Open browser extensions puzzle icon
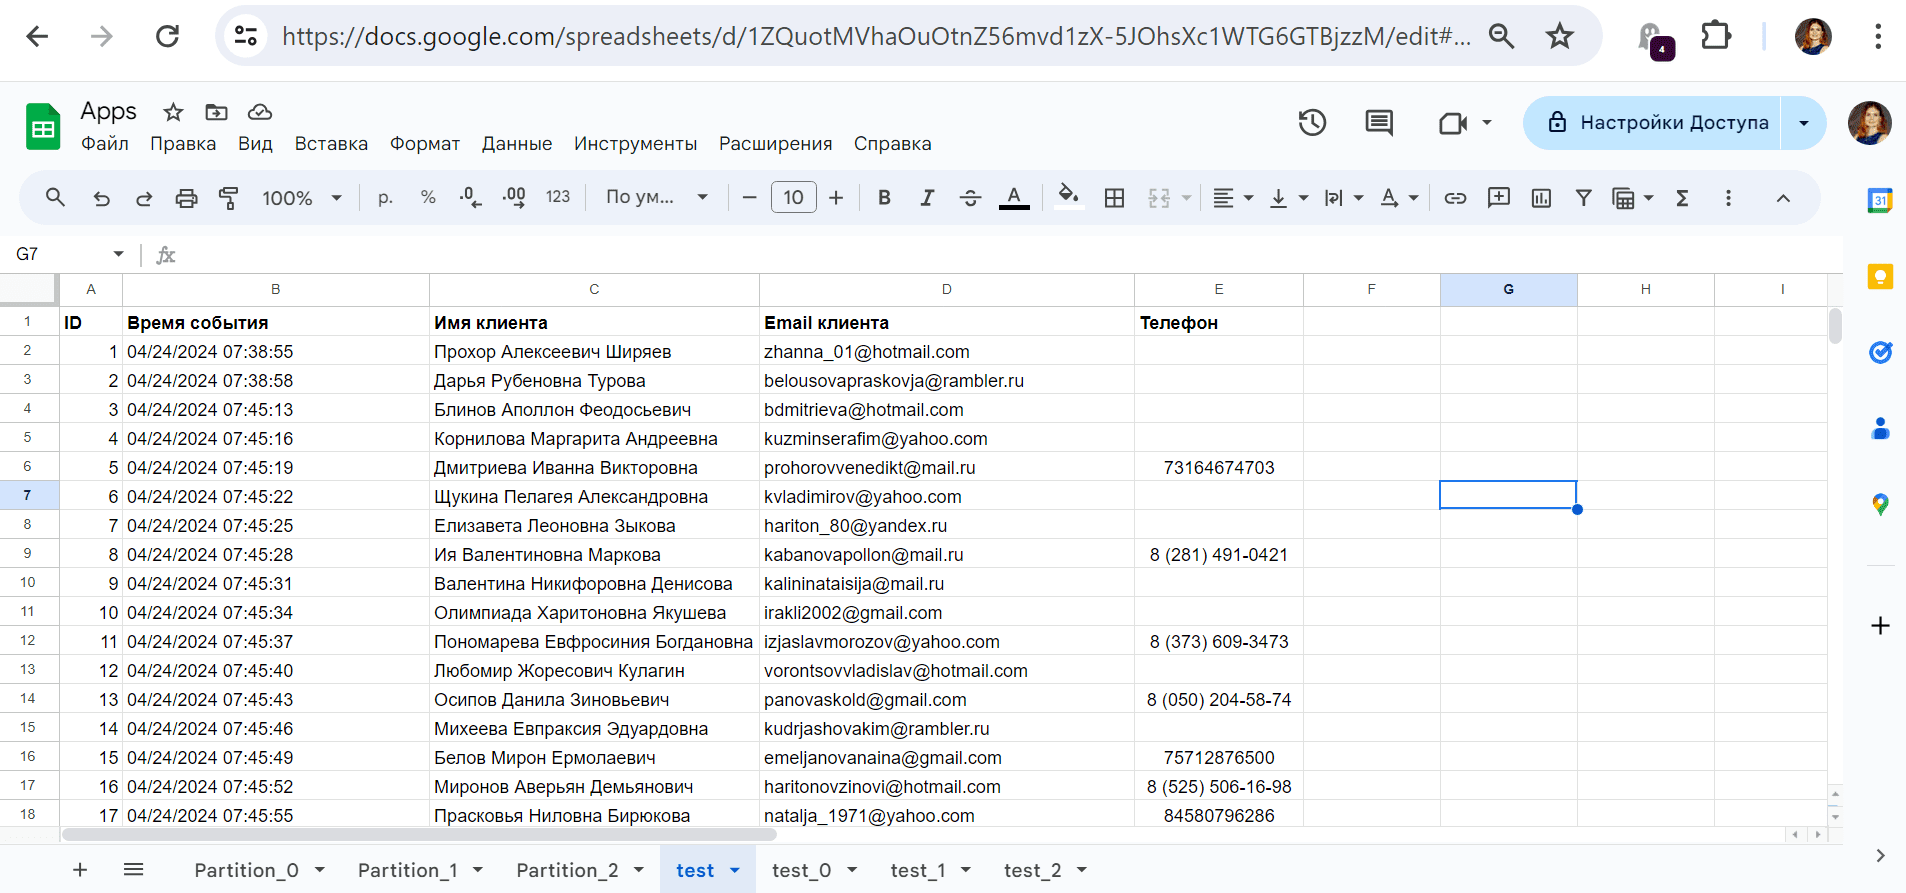Screen dimensions: 1906x893 (x=1716, y=37)
